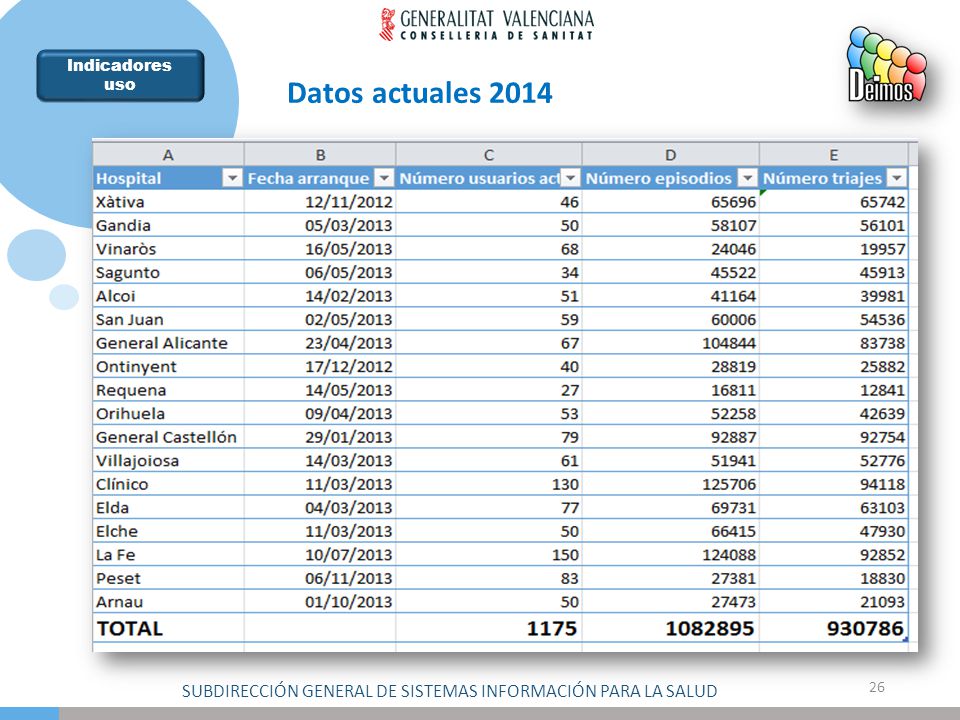The height and width of the screenshot is (720, 960).
Task: Click the date 05/03/2013 cell
Action: tap(320, 225)
